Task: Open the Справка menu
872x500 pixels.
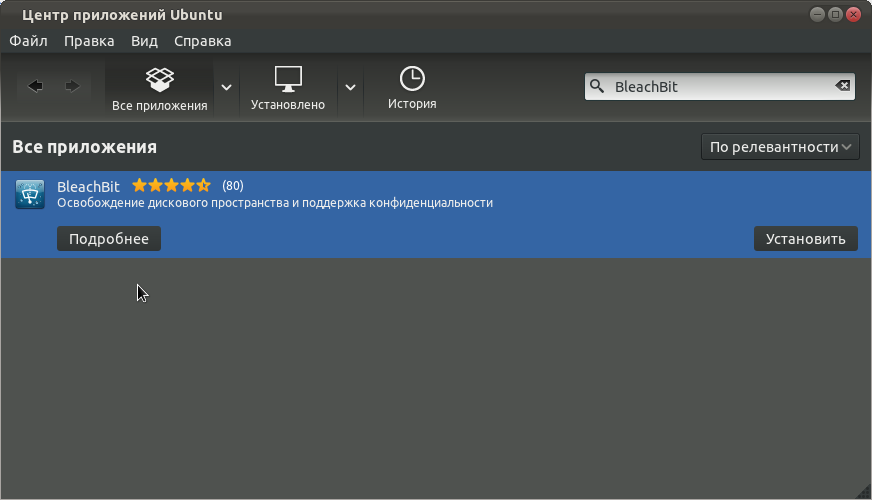Action: click(202, 41)
